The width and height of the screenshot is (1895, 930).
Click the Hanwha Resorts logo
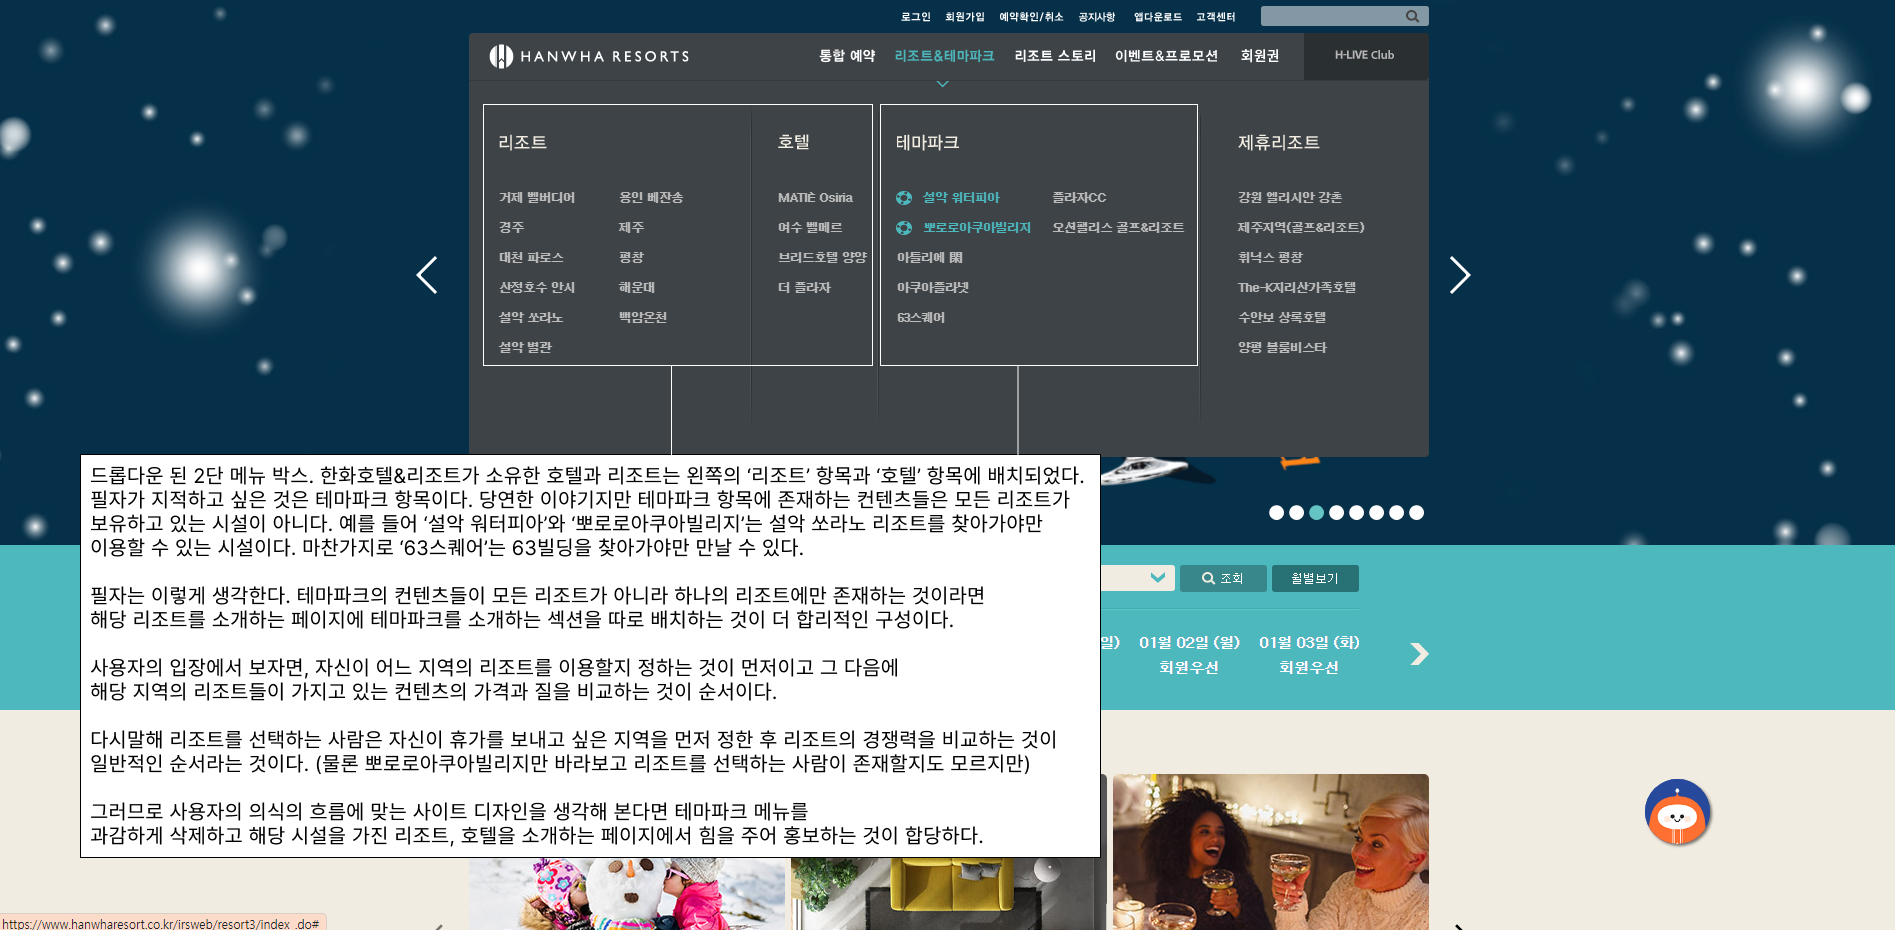tap(589, 56)
